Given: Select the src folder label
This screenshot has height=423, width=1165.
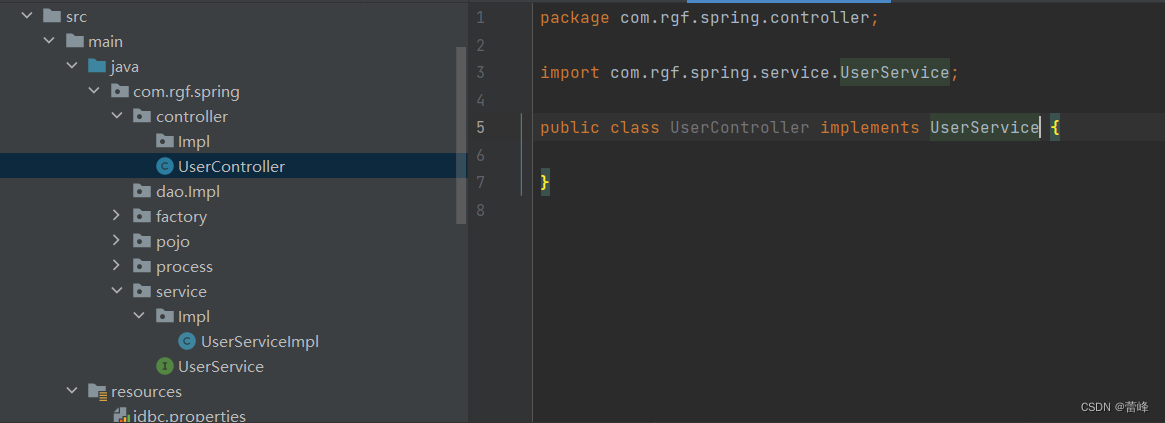Looking at the screenshot, I should 77,16.
